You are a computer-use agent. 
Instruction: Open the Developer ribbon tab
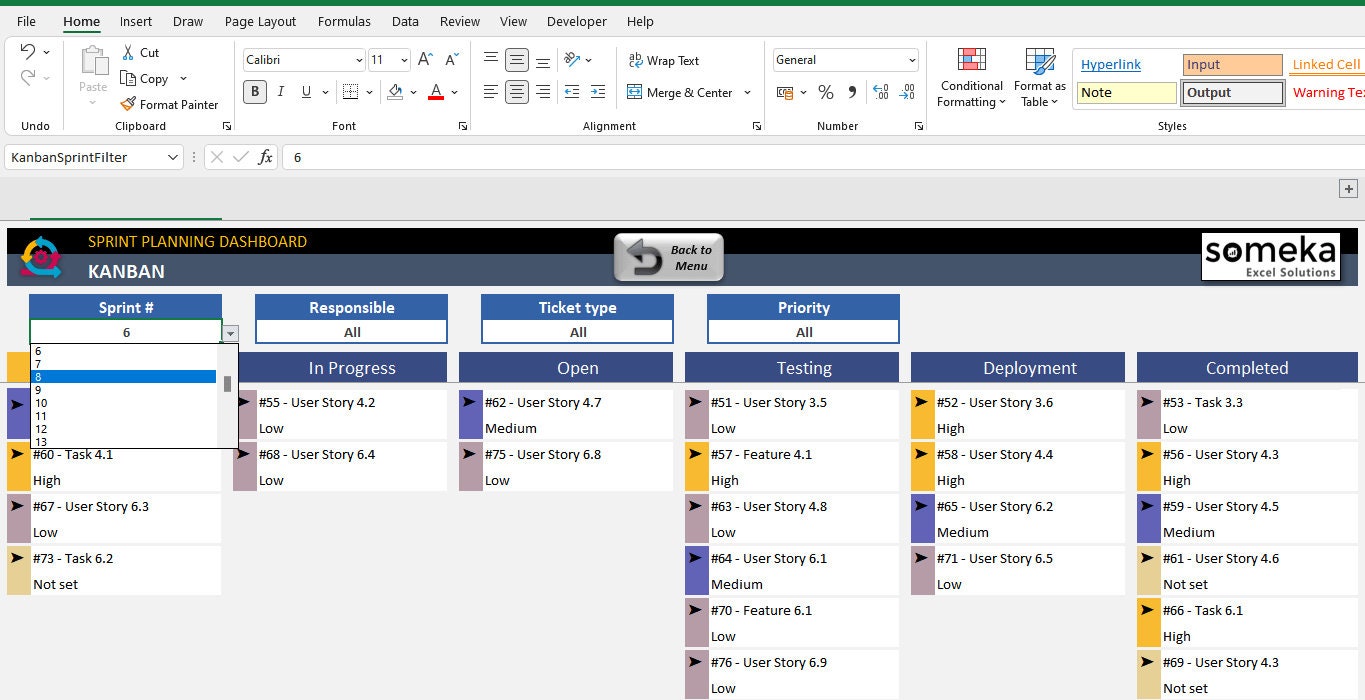pyautogui.click(x=577, y=21)
